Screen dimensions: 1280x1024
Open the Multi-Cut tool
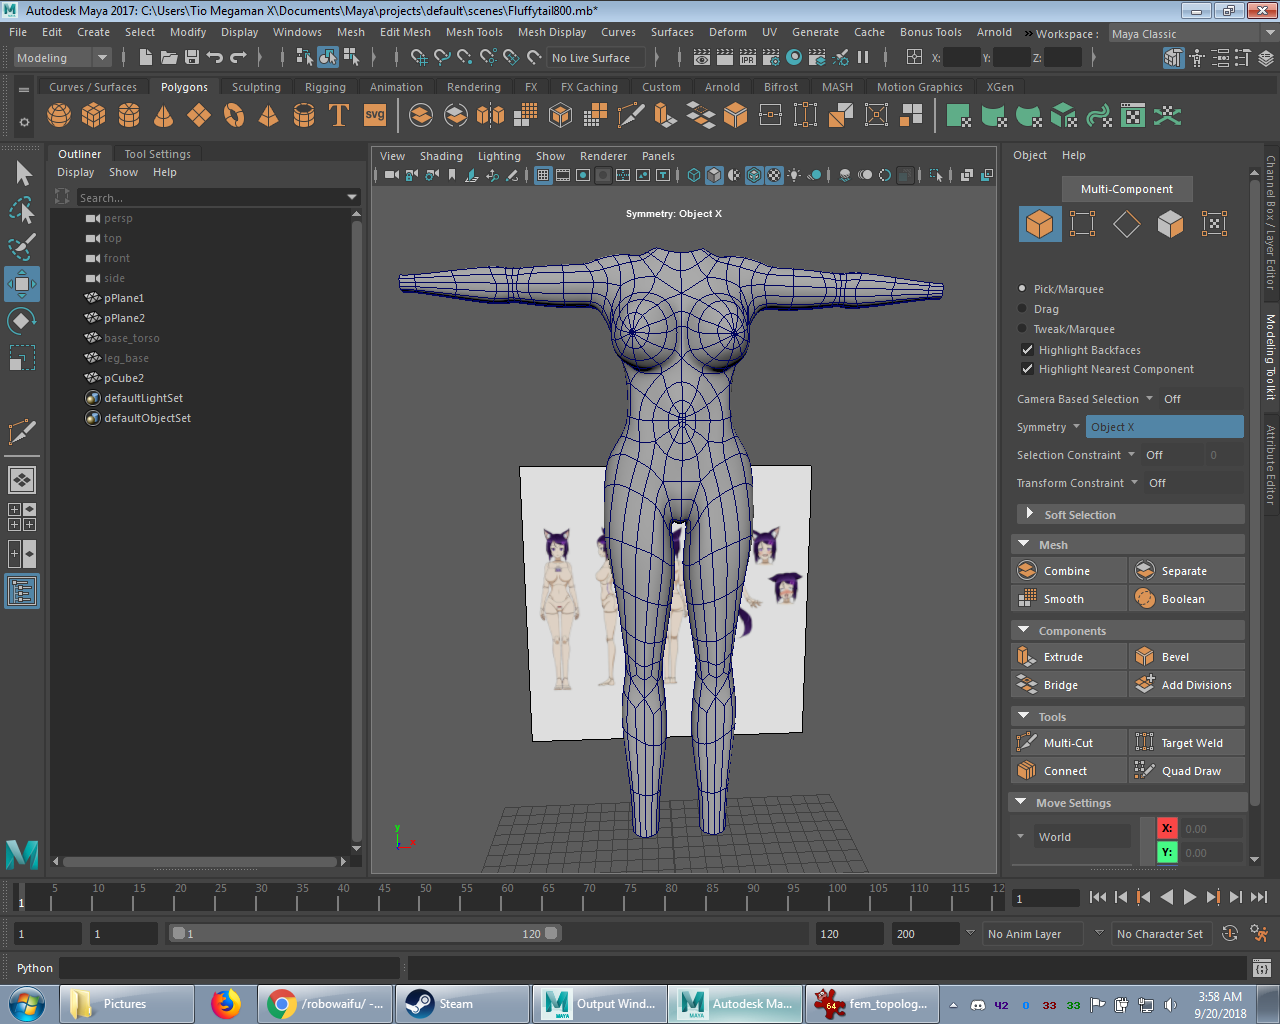(x=1069, y=743)
